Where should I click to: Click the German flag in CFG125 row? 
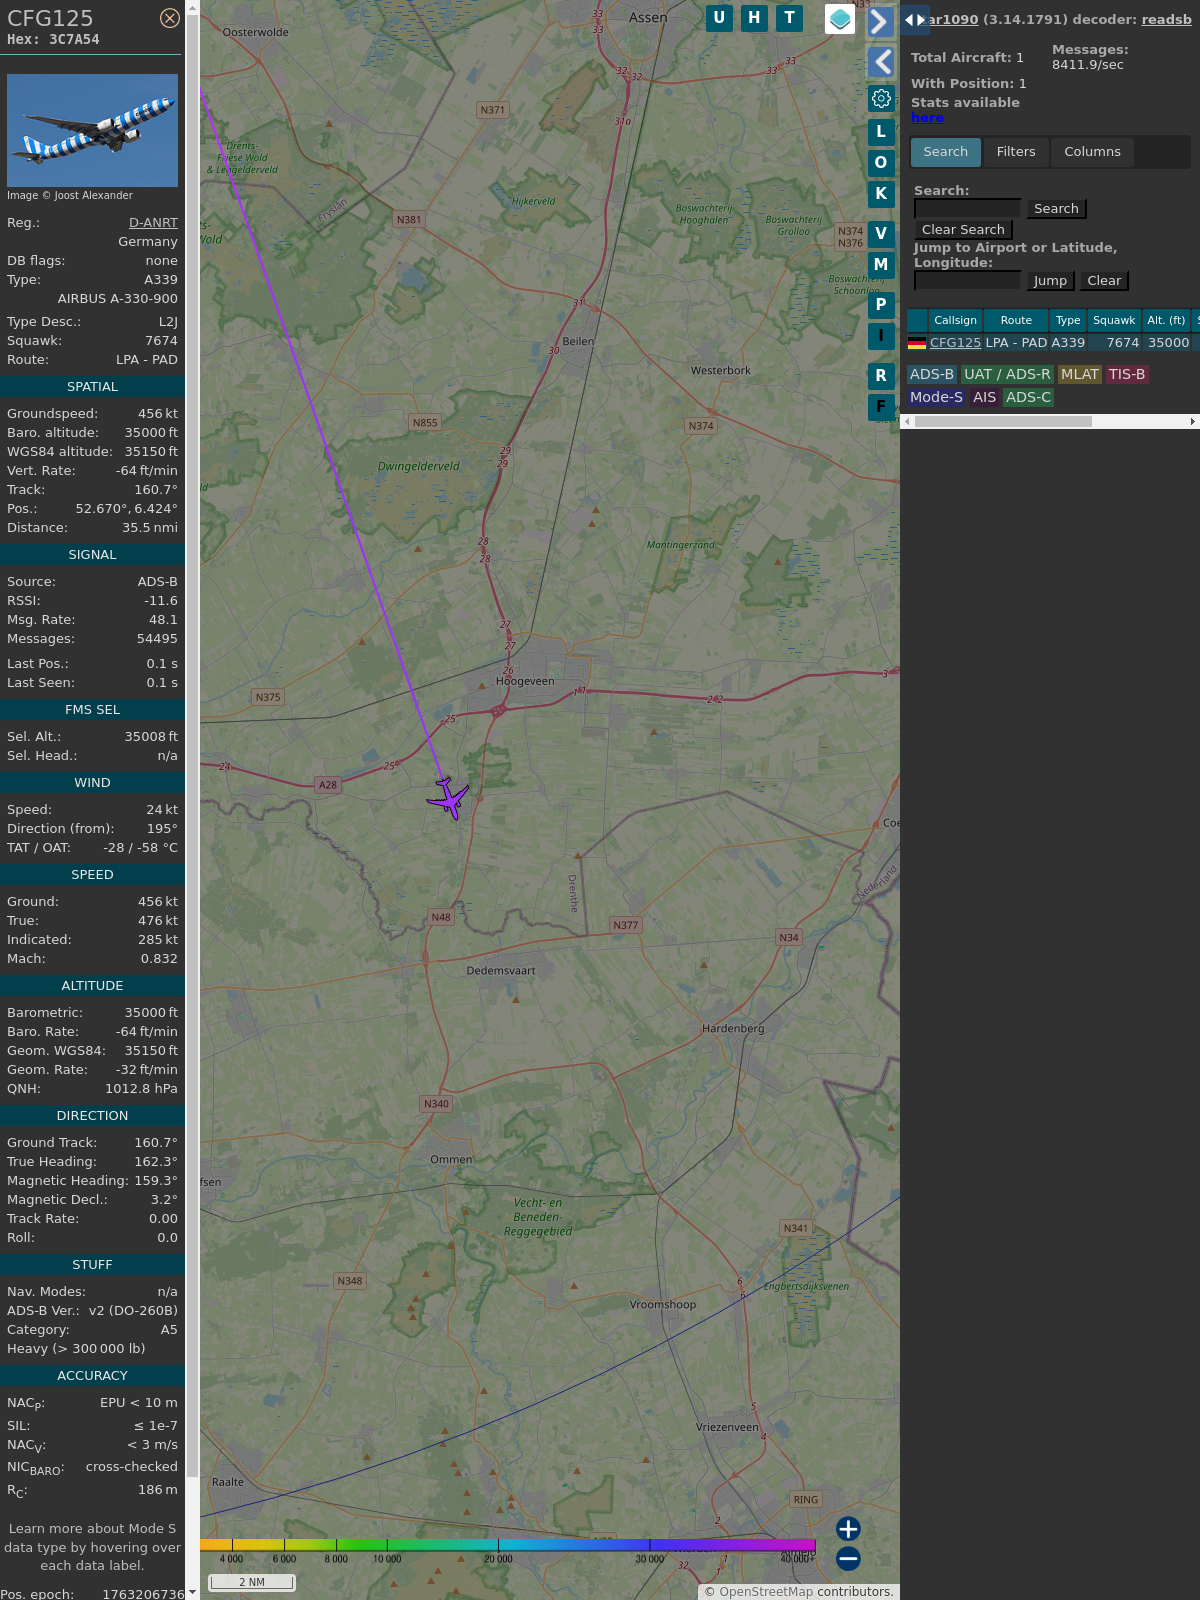(917, 343)
